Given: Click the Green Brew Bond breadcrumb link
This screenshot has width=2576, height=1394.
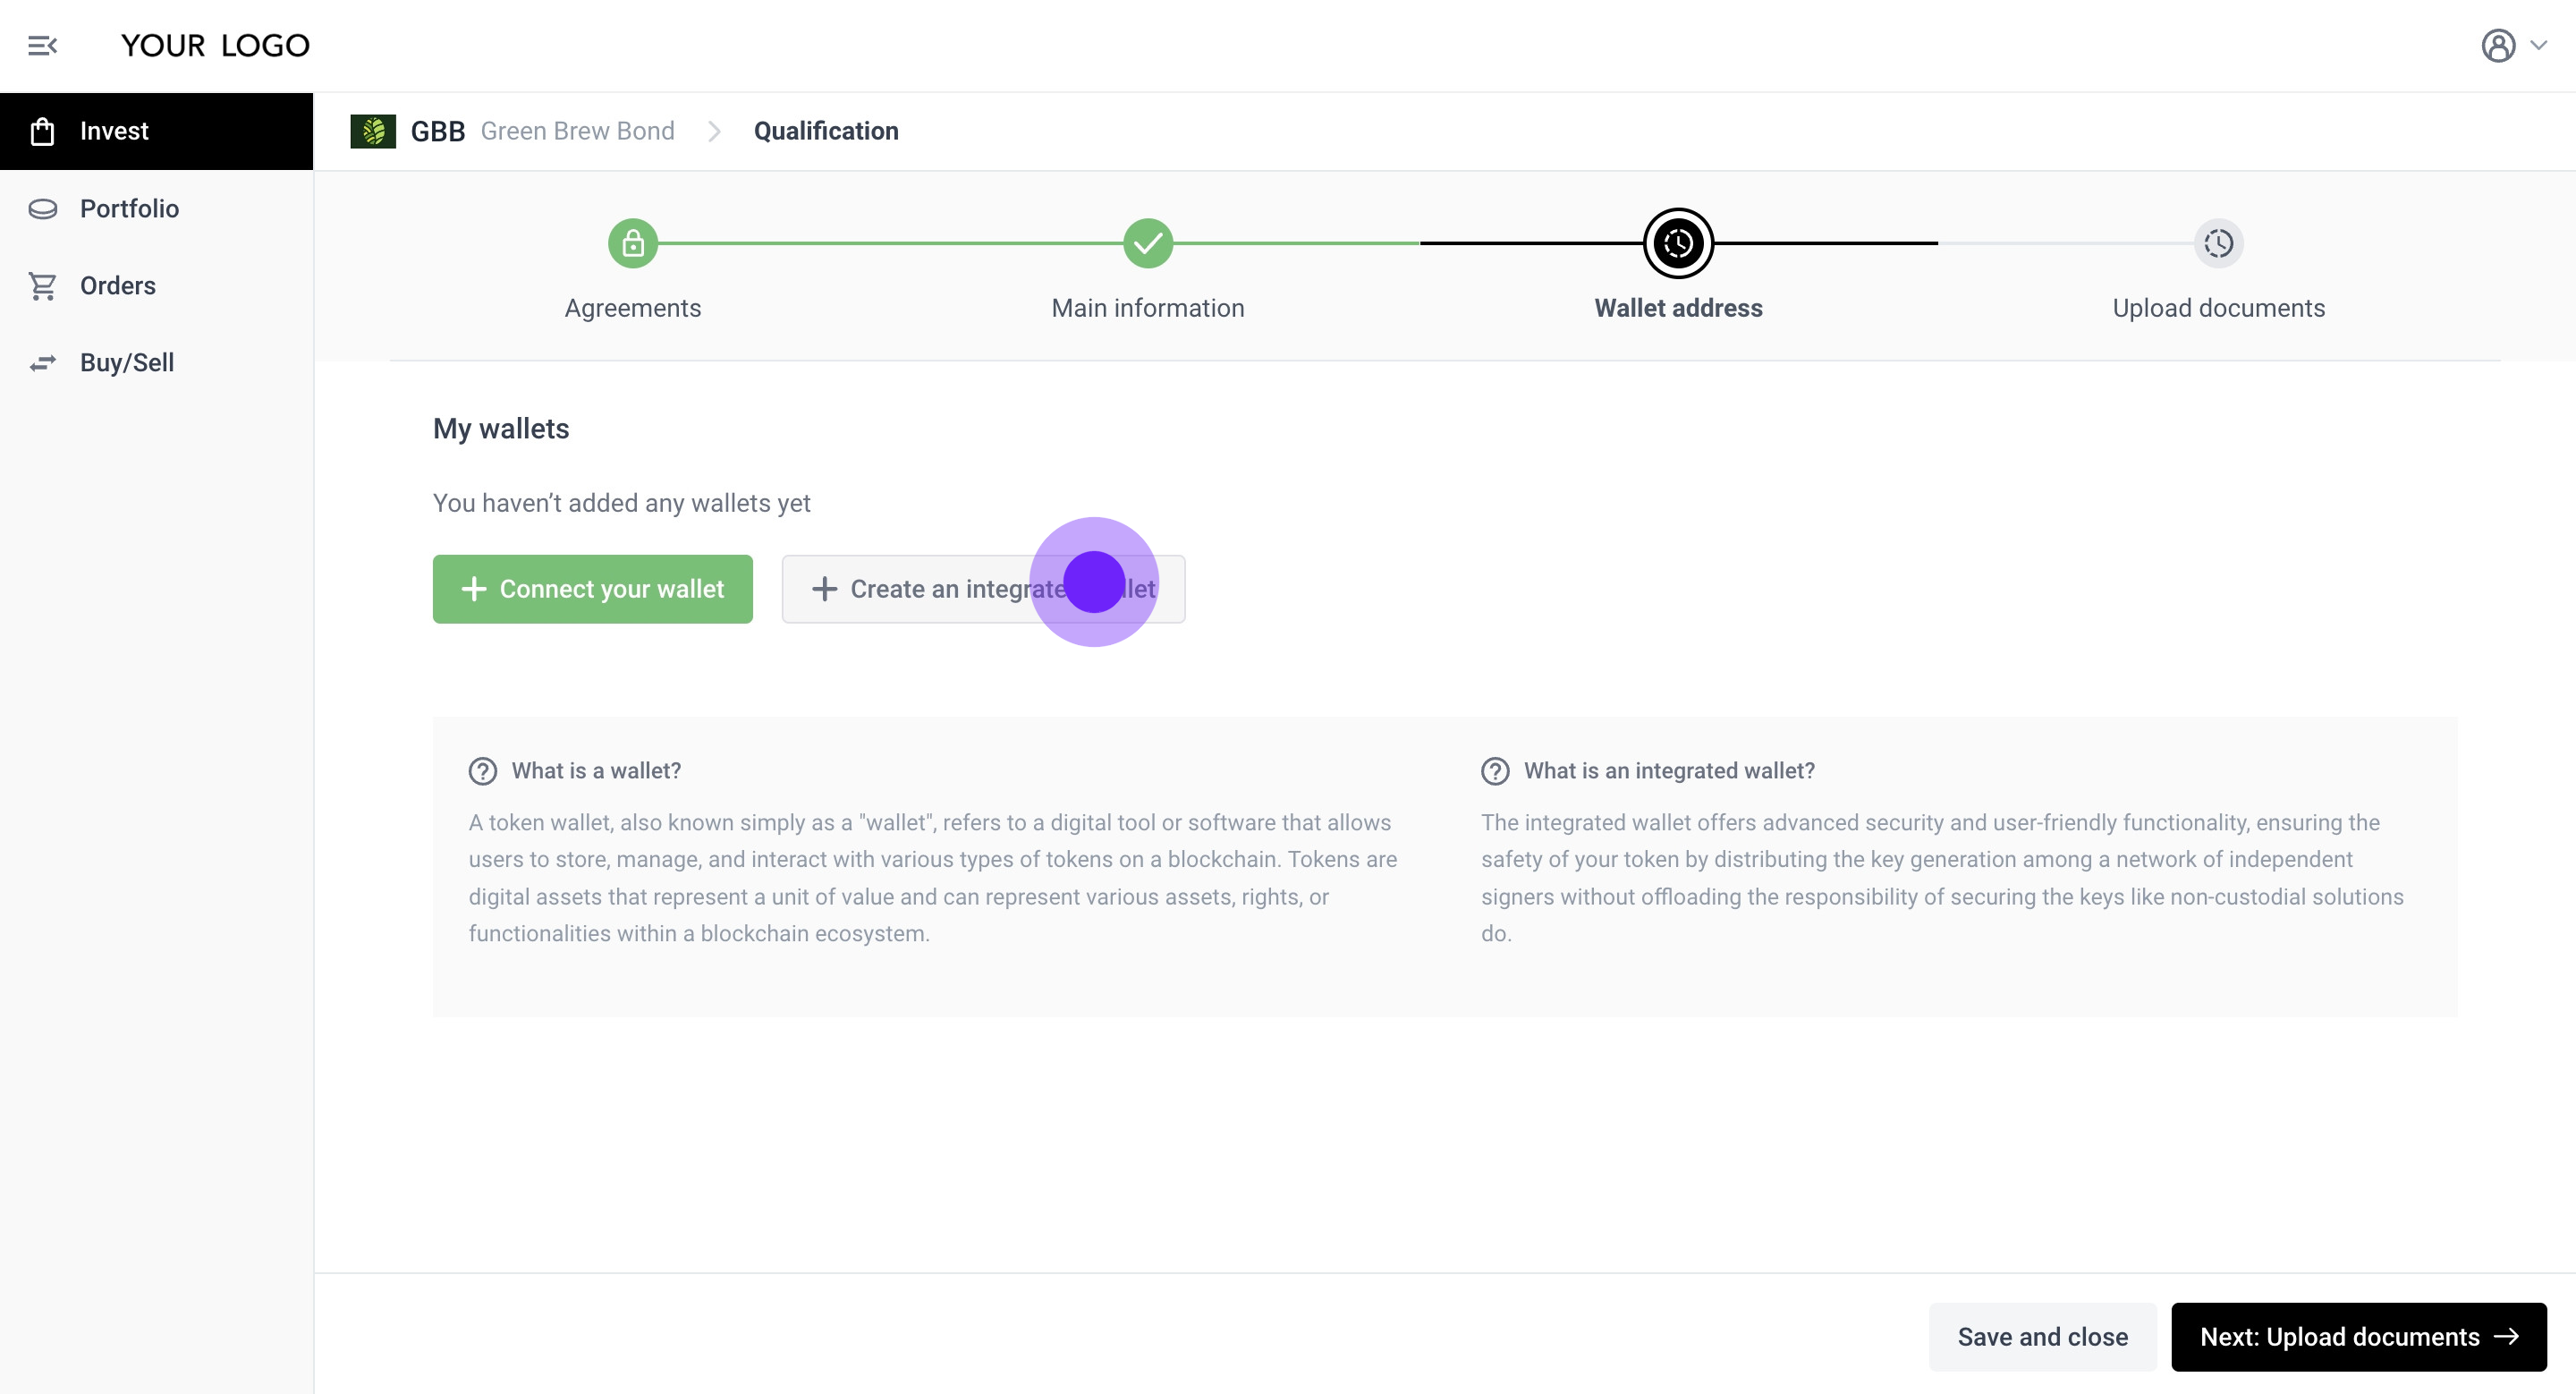Looking at the screenshot, I should [x=577, y=131].
